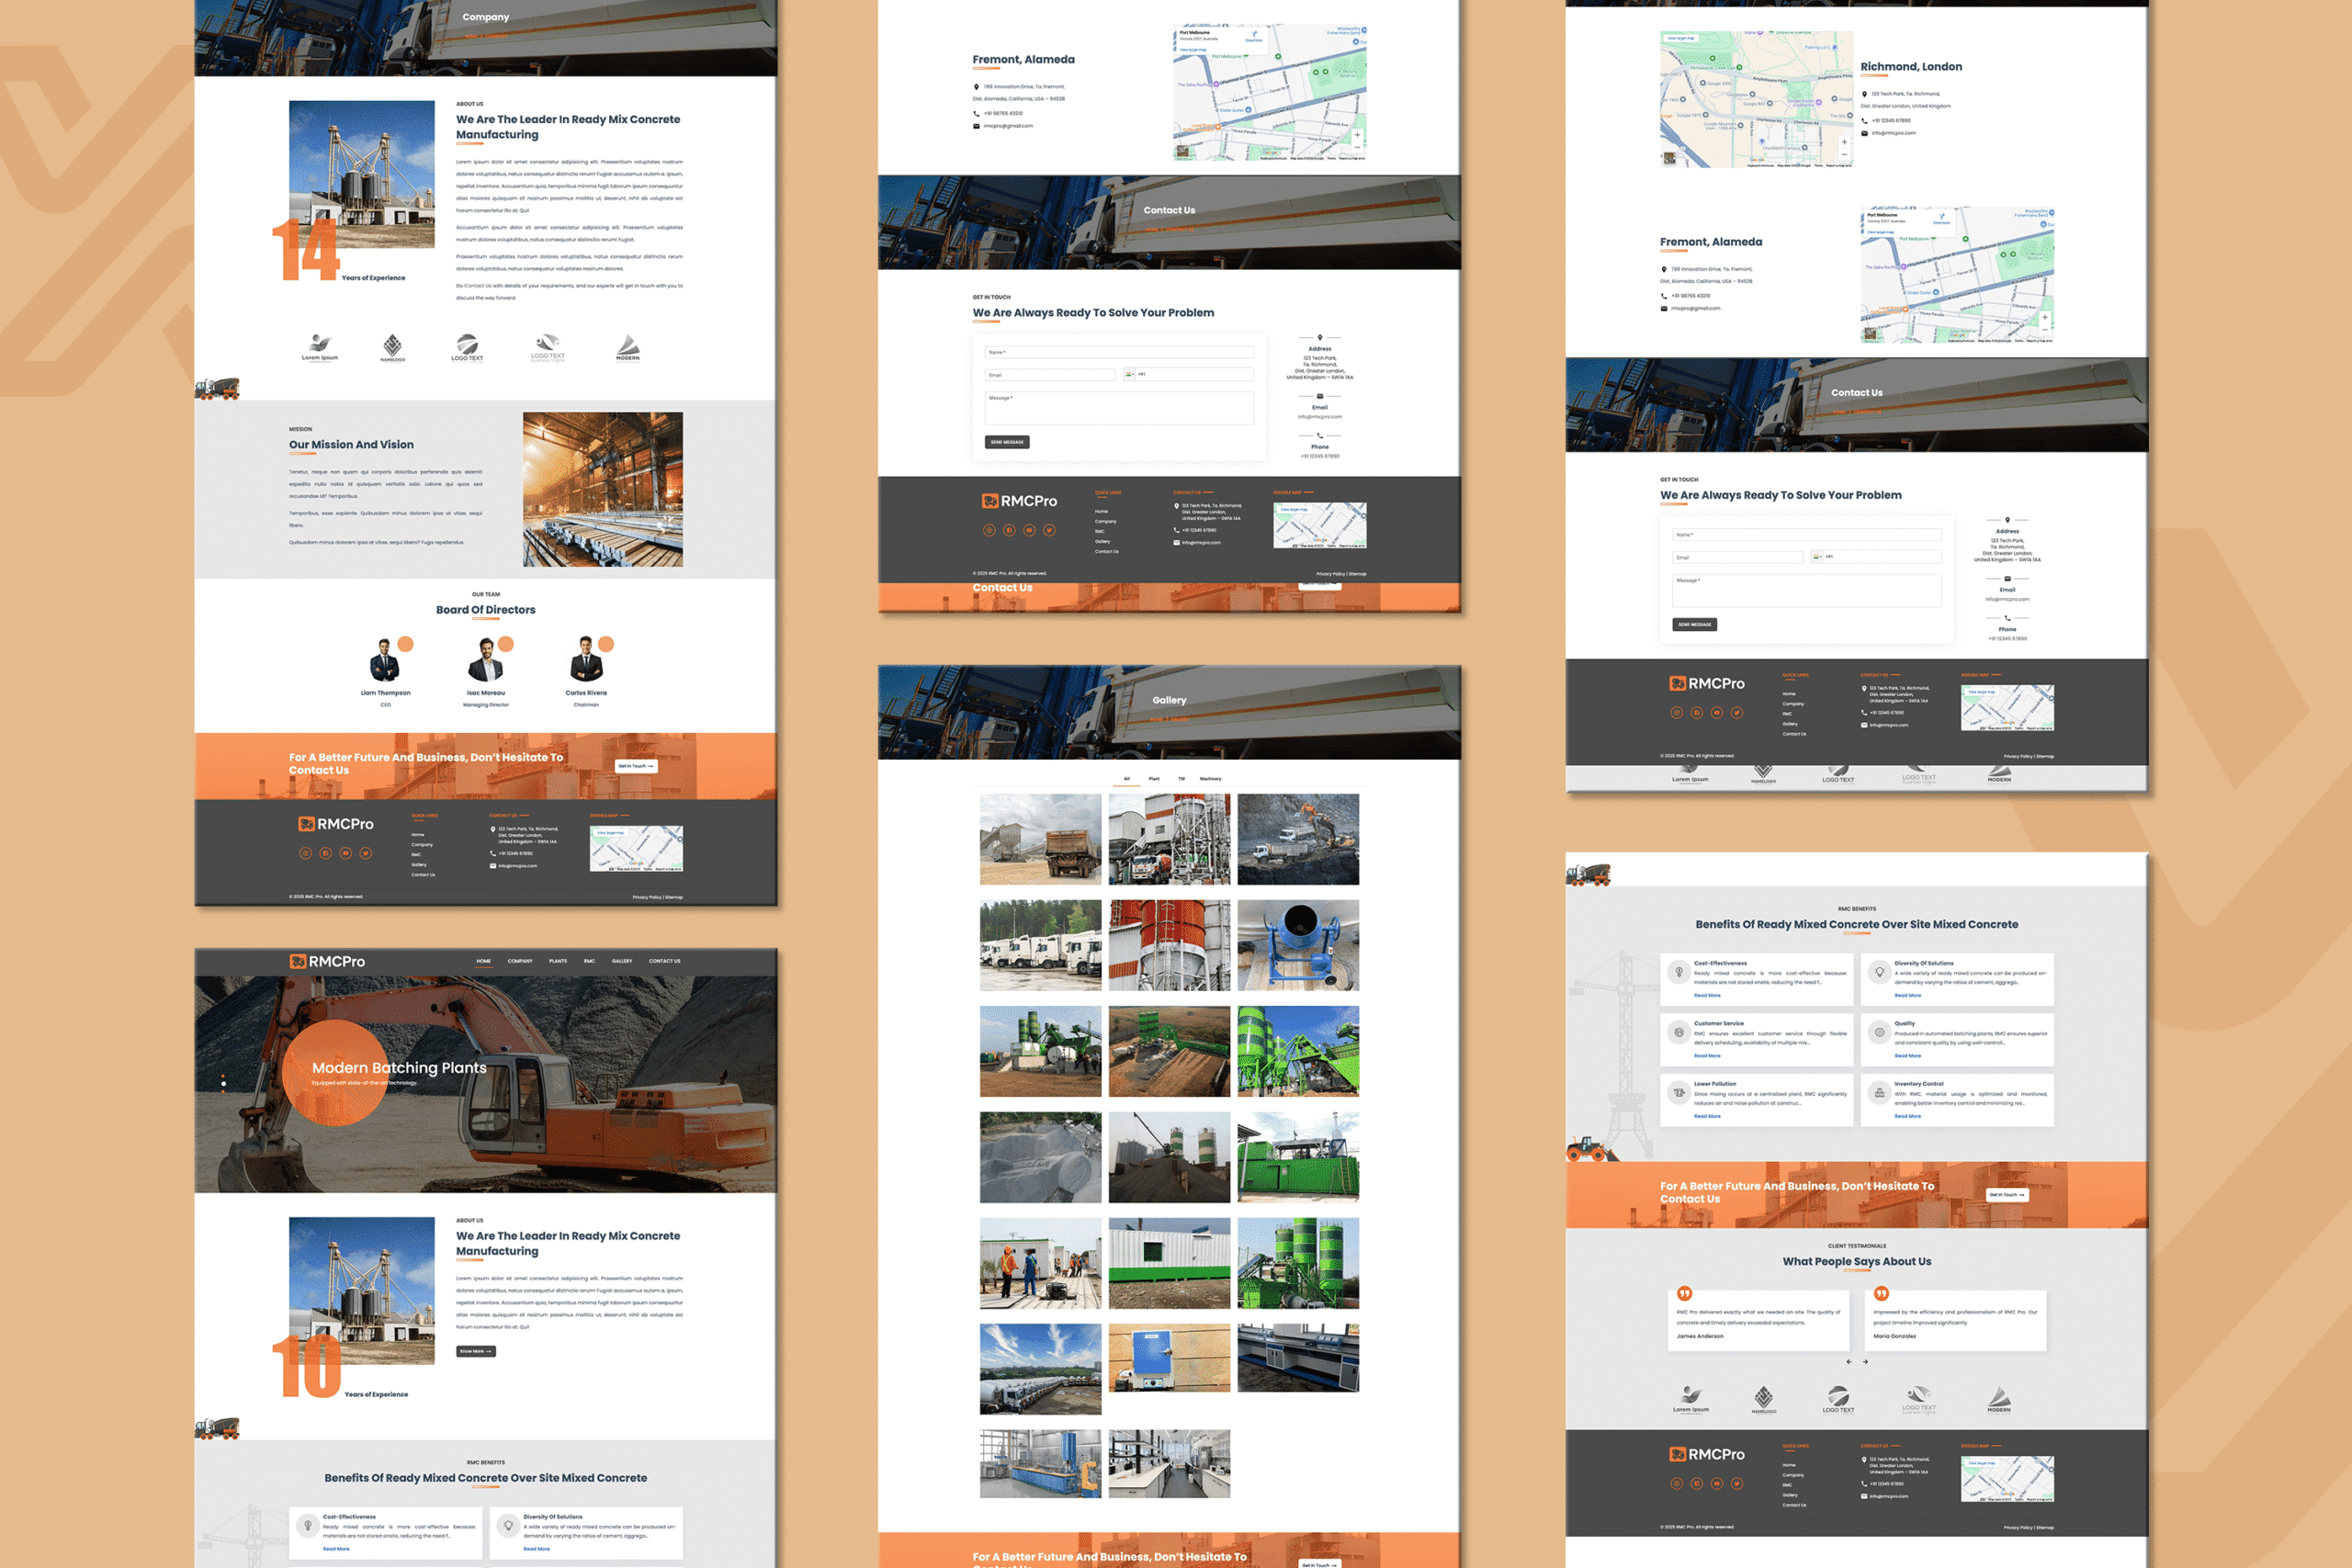This screenshot has height=1568, width=2352.
Task: Open the blue concrete mixer gallery photo
Action: (1297, 945)
